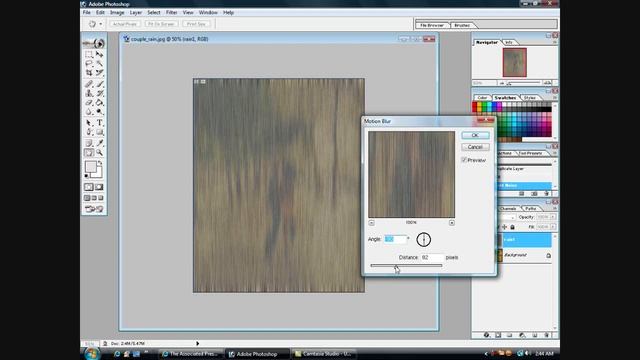Click the angle dial control

pos(424,240)
